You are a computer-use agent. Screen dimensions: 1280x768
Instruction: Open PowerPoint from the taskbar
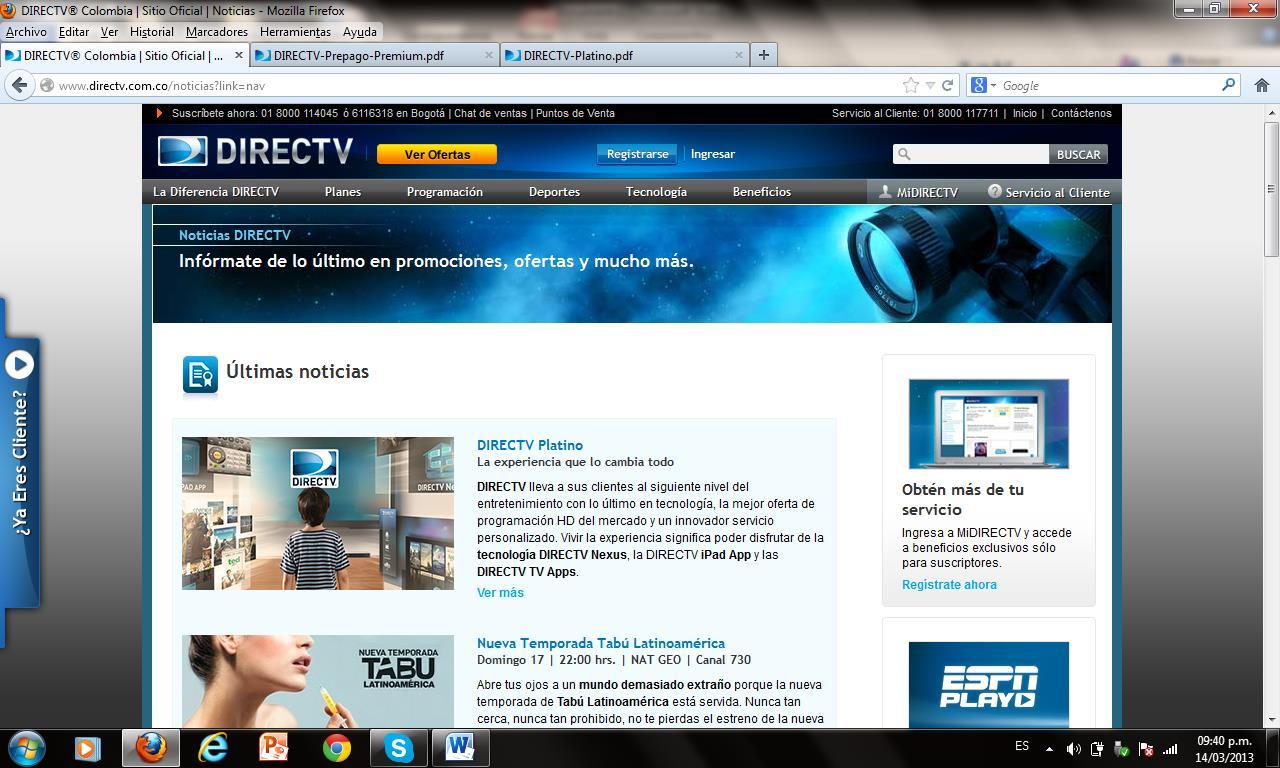273,747
